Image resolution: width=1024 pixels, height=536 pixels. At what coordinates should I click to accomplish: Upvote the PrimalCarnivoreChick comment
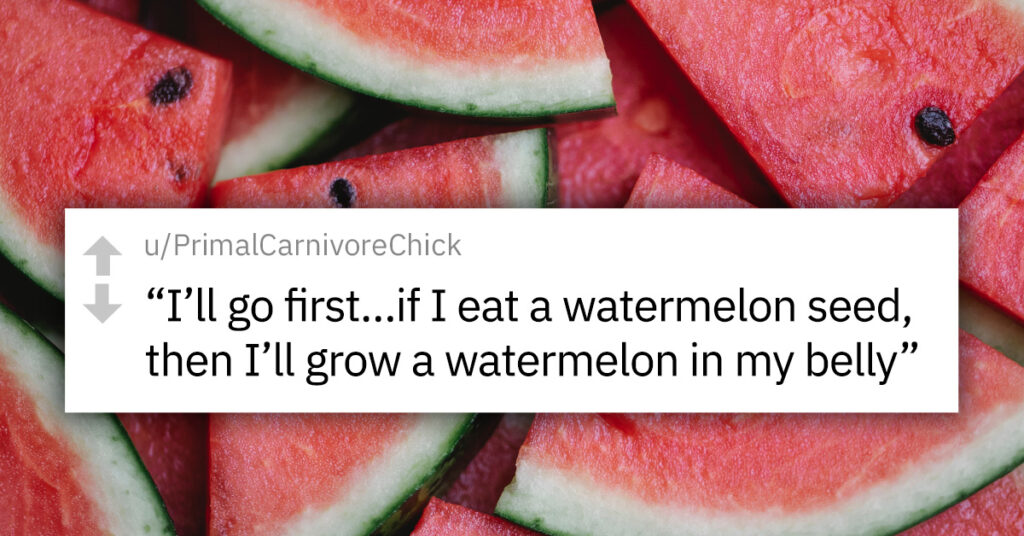click(x=103, y=255)
